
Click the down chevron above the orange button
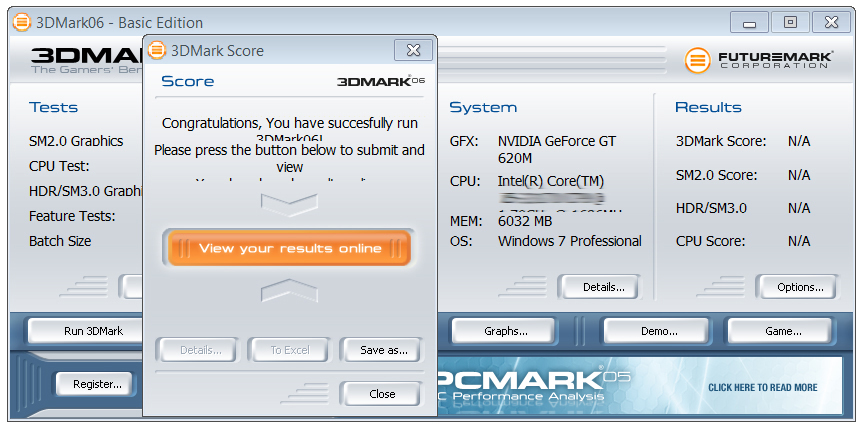pyautogui.click(x=288, y=204)
